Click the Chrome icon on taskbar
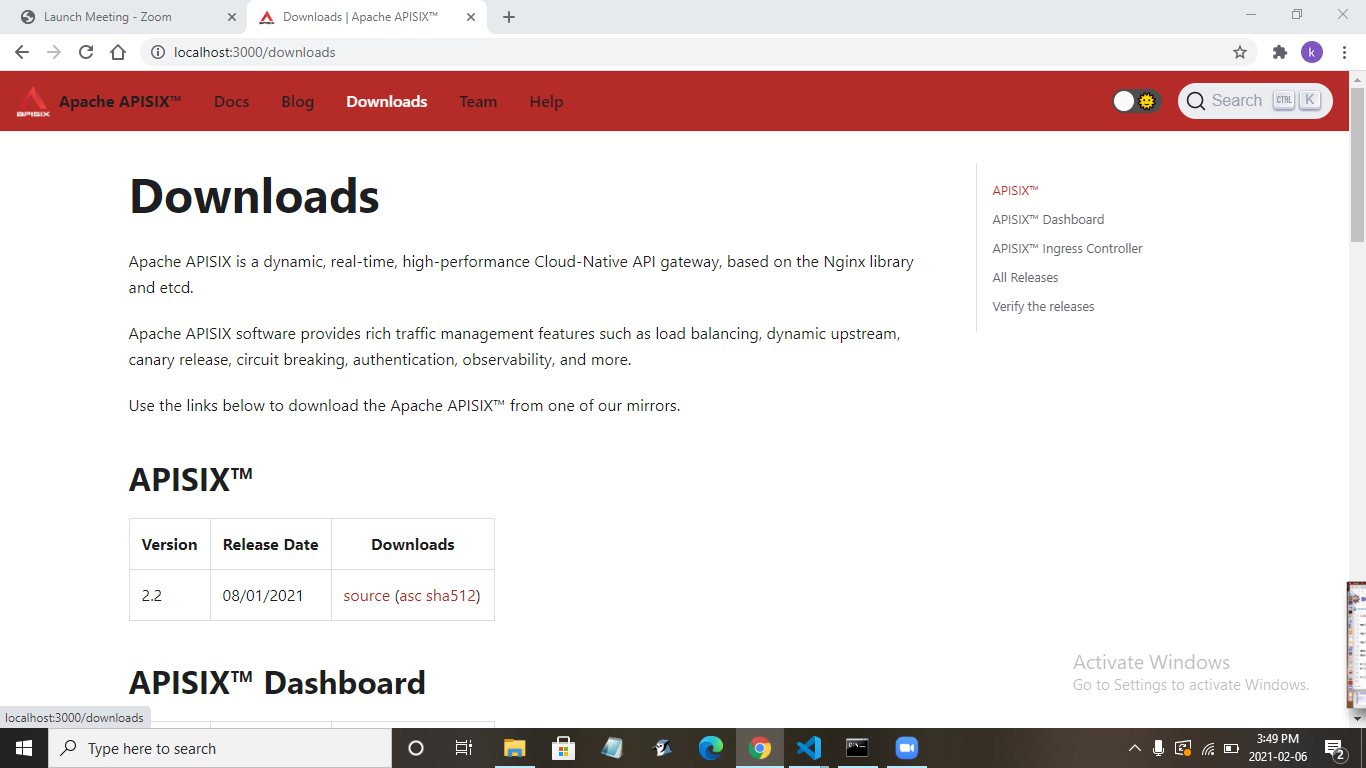The height and width of the screenshot is (768, 1366). point(760,748)
